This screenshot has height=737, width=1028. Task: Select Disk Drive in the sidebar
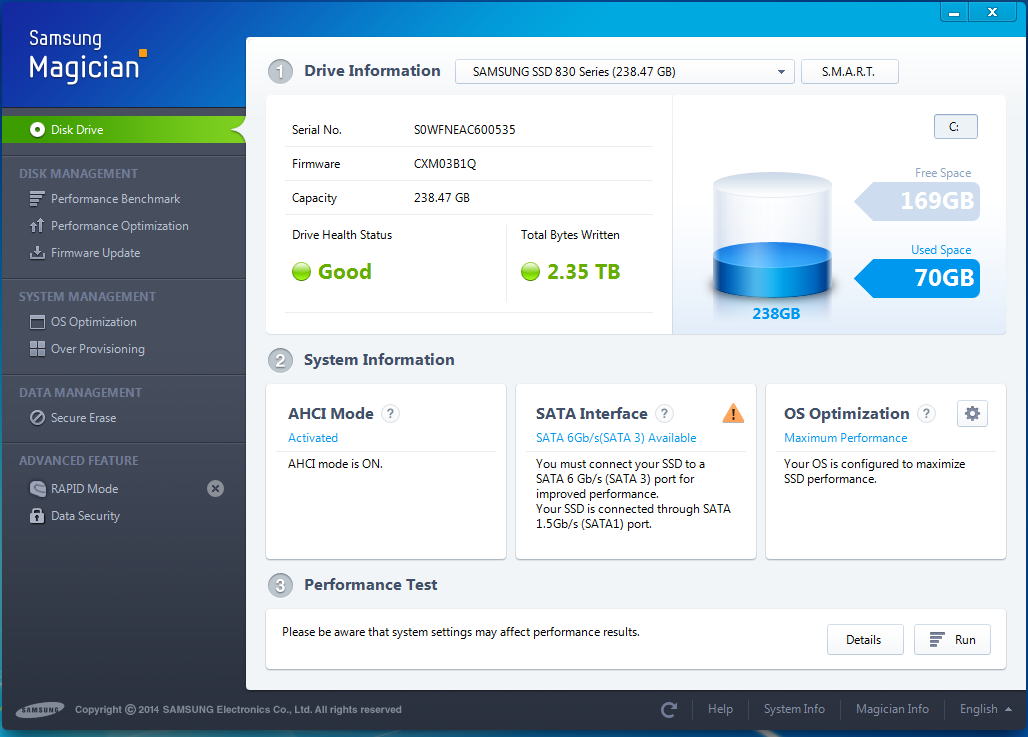123,130
